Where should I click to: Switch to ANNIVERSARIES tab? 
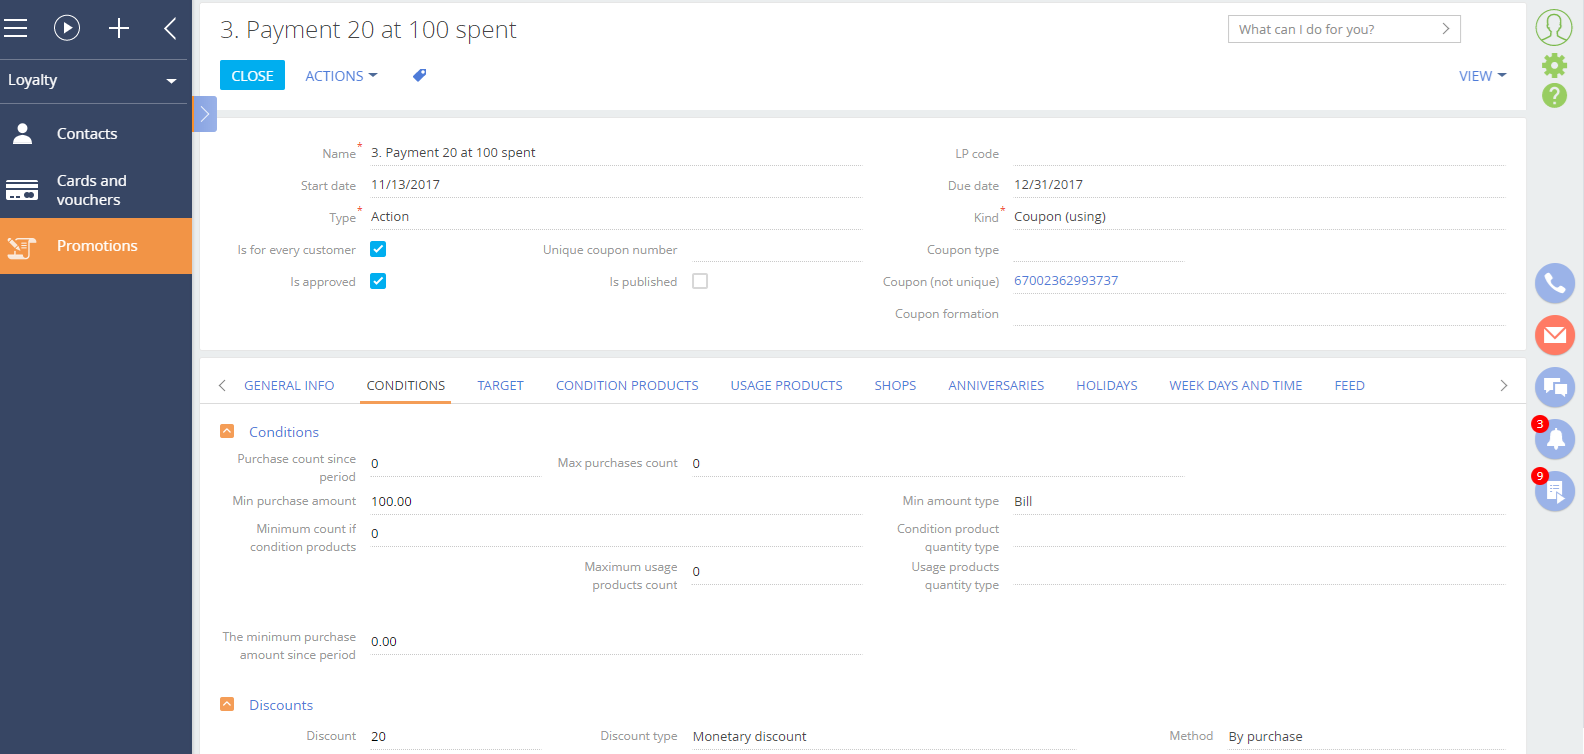tap(996, 386)
